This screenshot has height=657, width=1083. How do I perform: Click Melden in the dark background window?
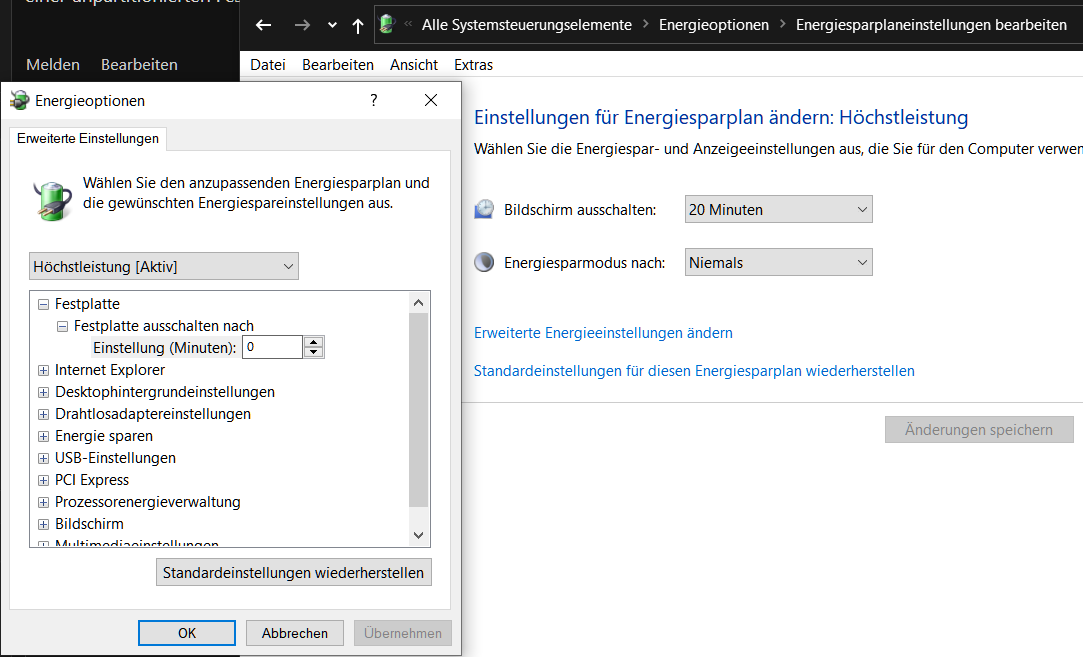[x=52, y=64]
